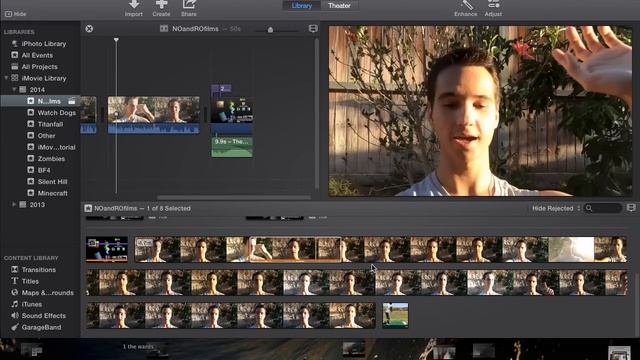Close the NOandROfilms project timeline

tap(89, 29)
